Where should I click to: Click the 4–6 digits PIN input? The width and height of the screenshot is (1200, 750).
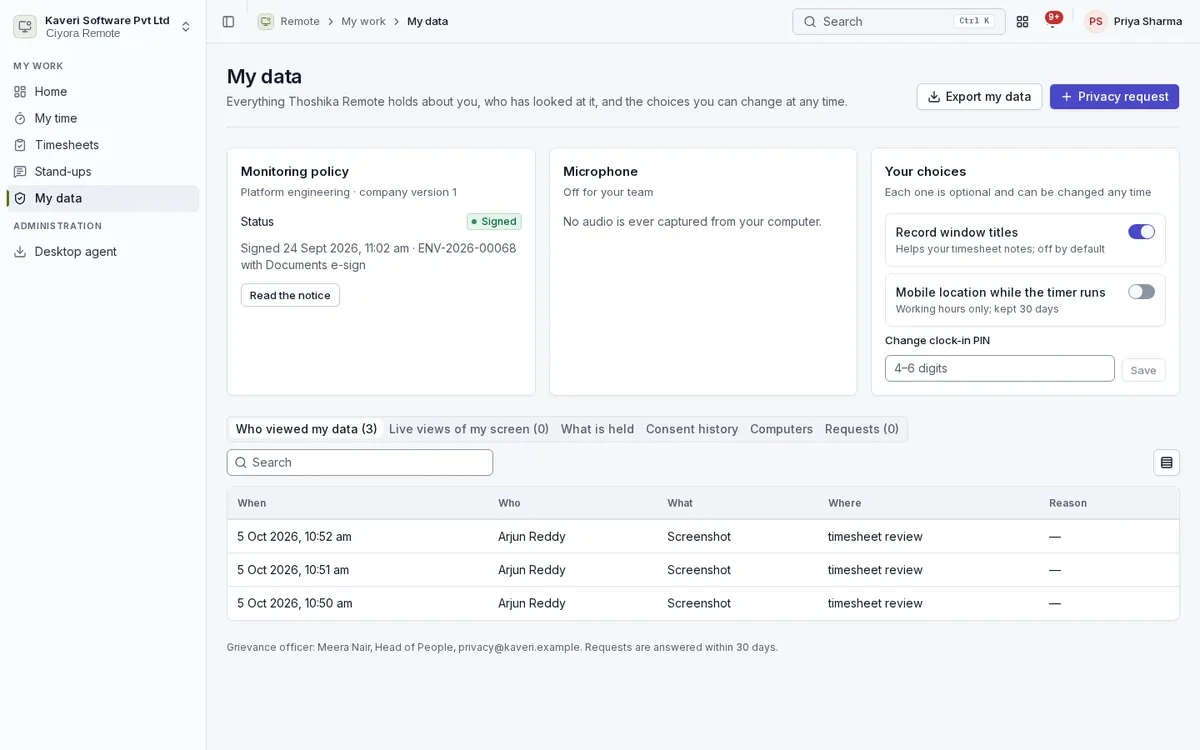click(999, 368)
